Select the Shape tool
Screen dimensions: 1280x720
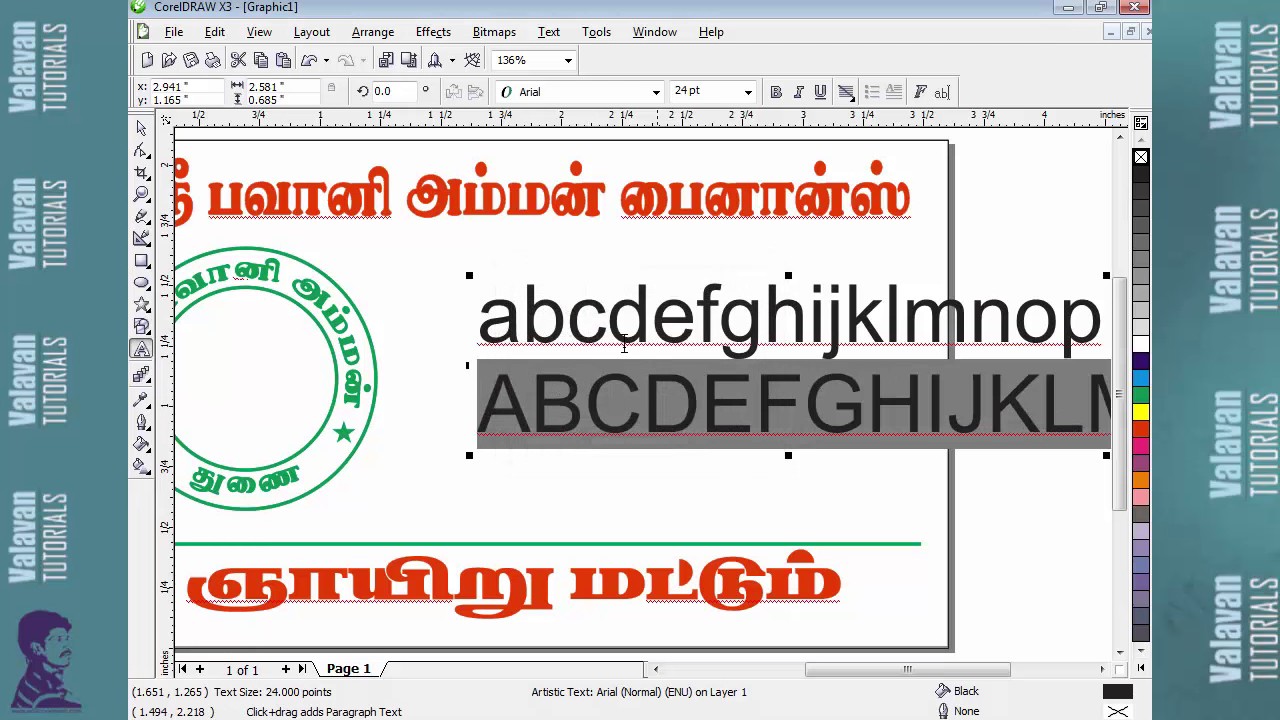pos(141,150)
